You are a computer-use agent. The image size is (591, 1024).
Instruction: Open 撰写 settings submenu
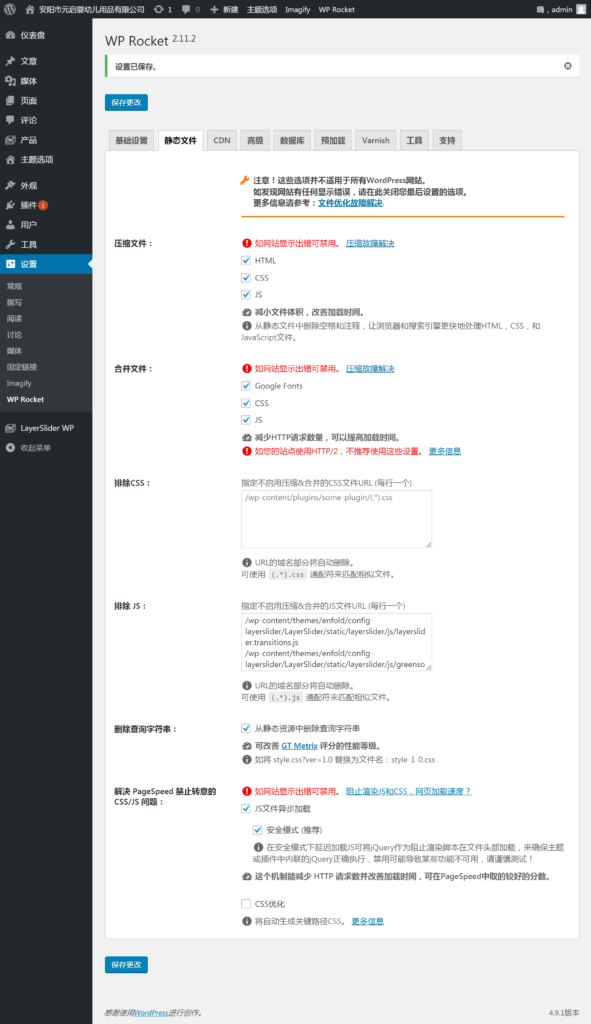pos(14,302)
